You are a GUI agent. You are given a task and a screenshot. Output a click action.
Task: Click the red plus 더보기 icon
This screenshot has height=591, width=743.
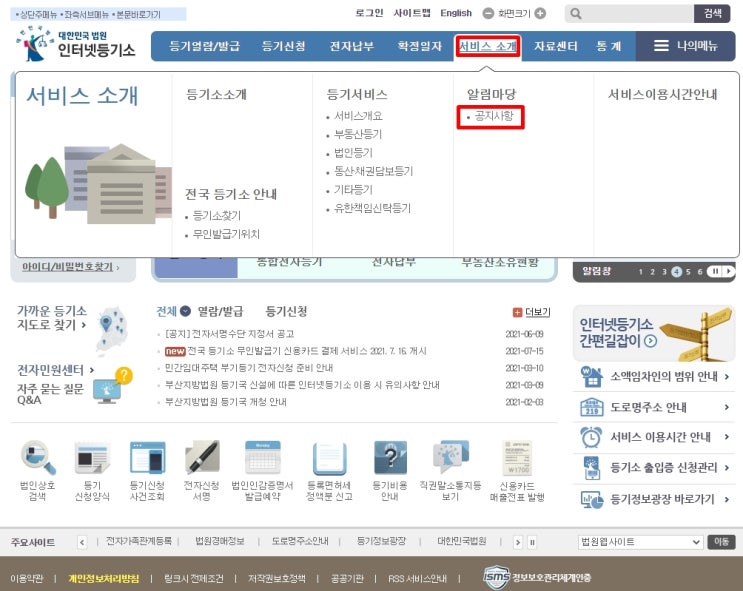(x=517, y=312)
